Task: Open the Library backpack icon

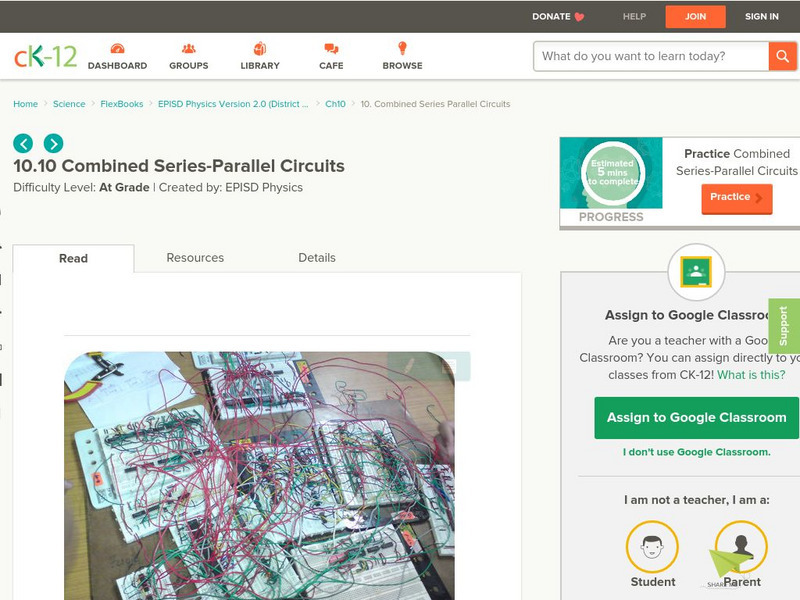Action: (260, 48)
